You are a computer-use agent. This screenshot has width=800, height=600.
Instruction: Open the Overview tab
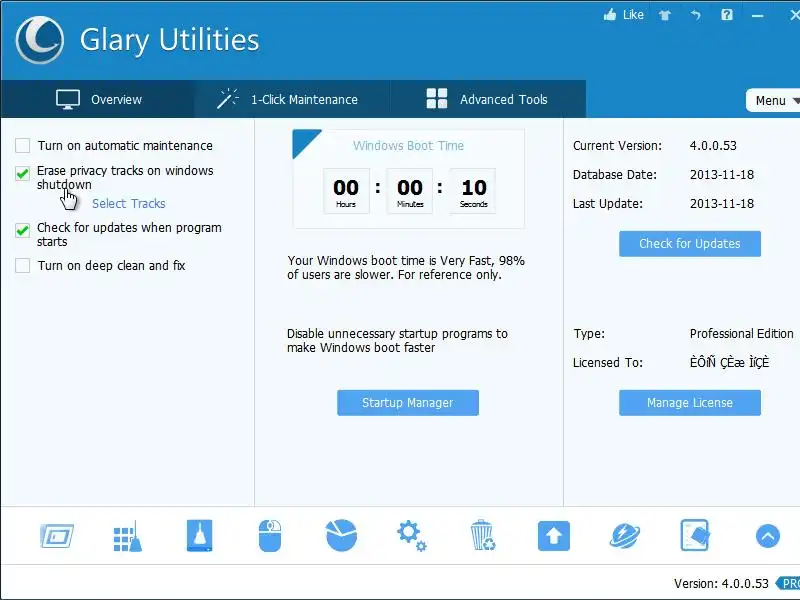click(98, 99)
